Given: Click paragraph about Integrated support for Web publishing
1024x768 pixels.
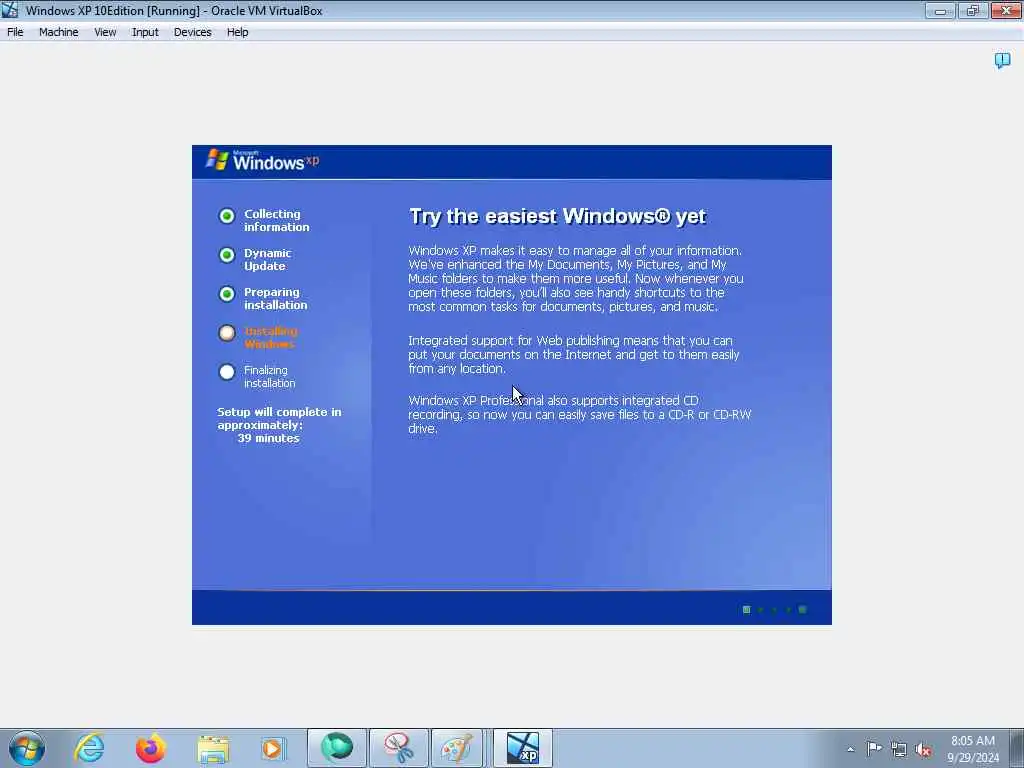Looking at the screenshot, I should 573,355.
